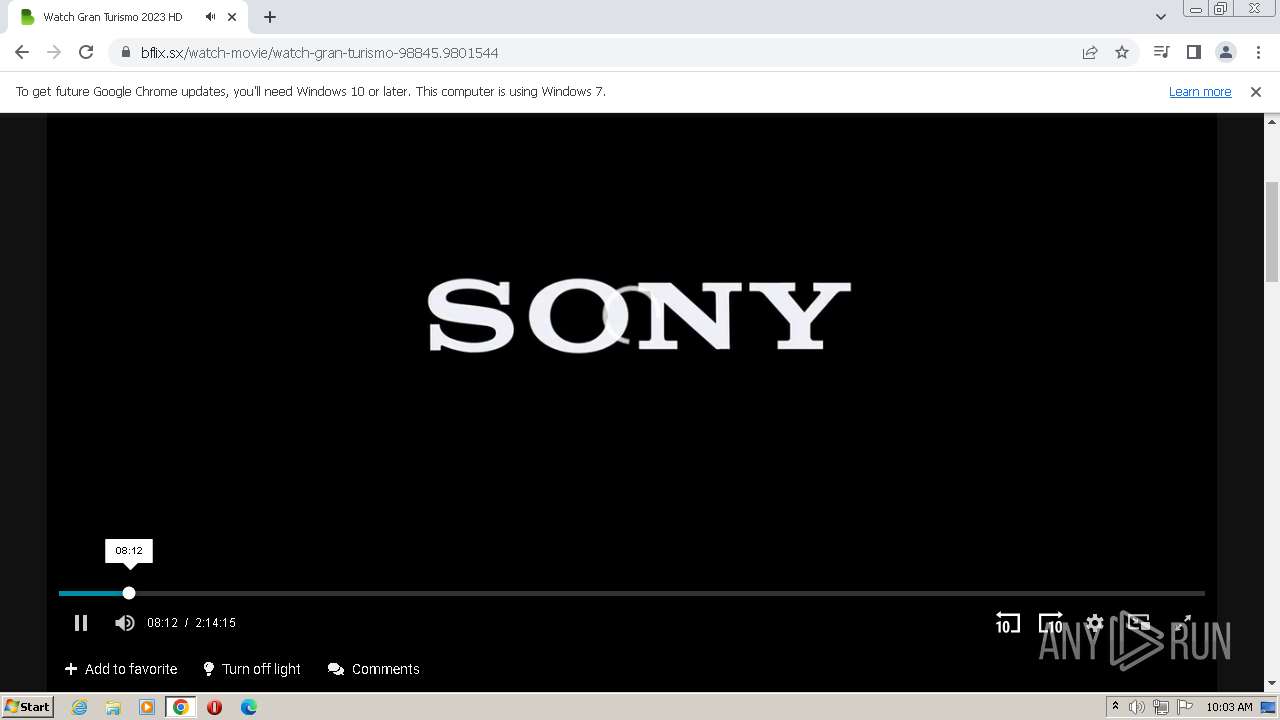Viewport: 1280px width, 720px height.
Task: Bookmark this page with star
Action: [1122, 52]
